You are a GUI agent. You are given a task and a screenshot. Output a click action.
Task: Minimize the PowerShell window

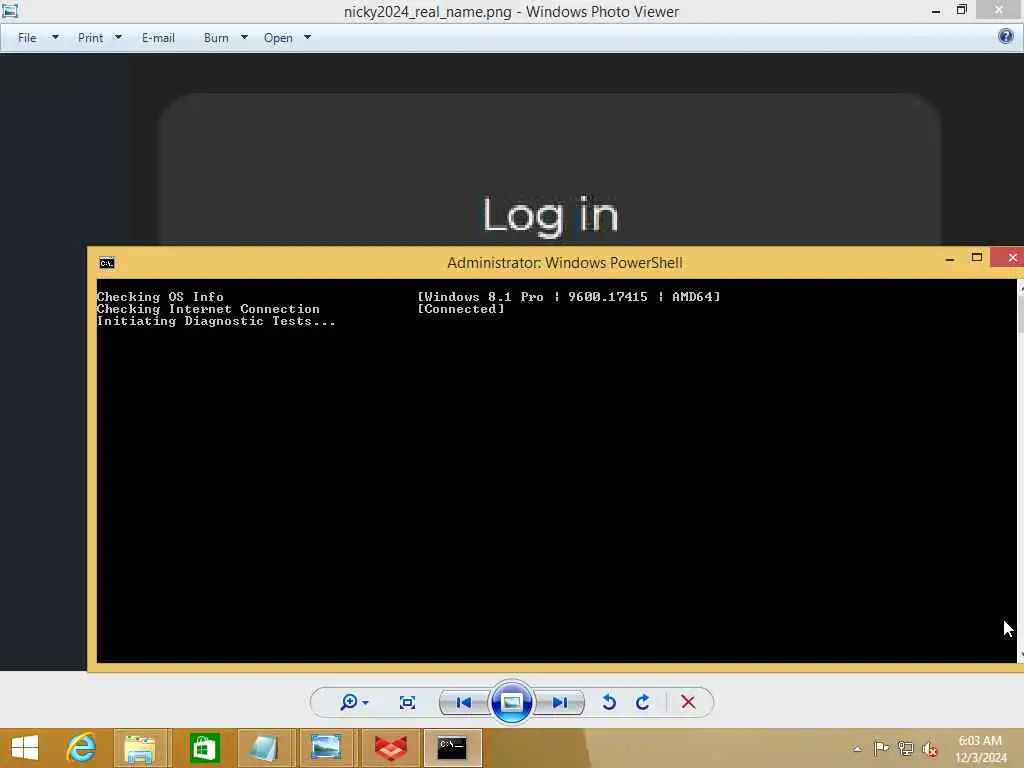pos(950,259)
